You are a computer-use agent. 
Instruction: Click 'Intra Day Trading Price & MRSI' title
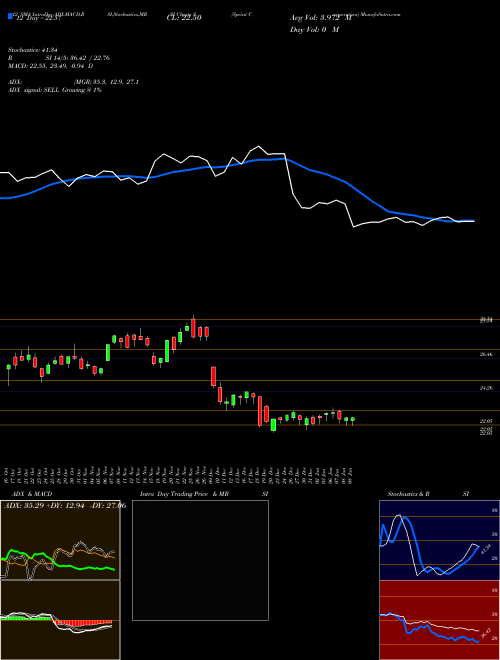204,494
